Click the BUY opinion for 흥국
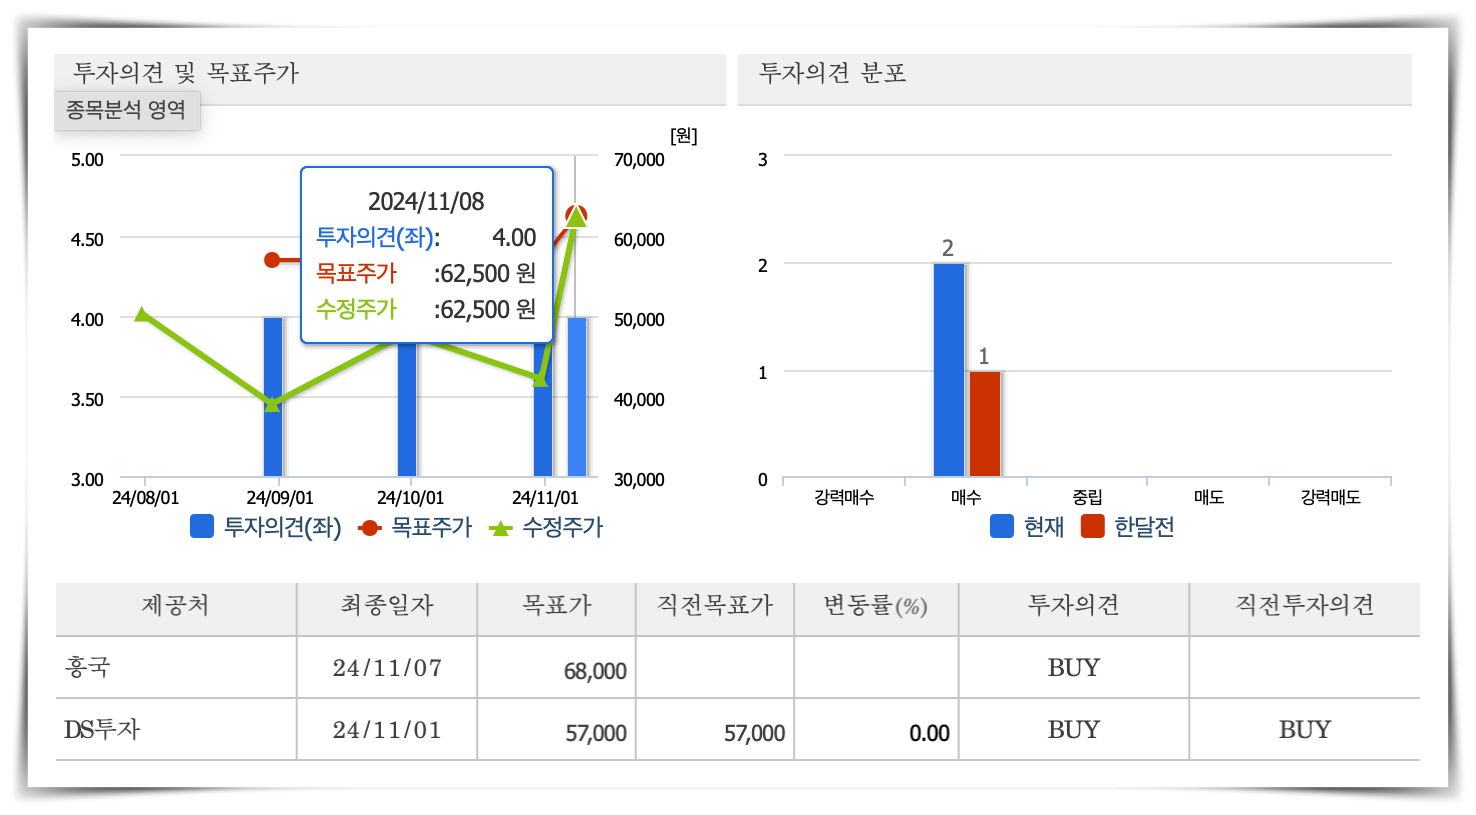The image size is (1476, 815). coord(1071,667)
